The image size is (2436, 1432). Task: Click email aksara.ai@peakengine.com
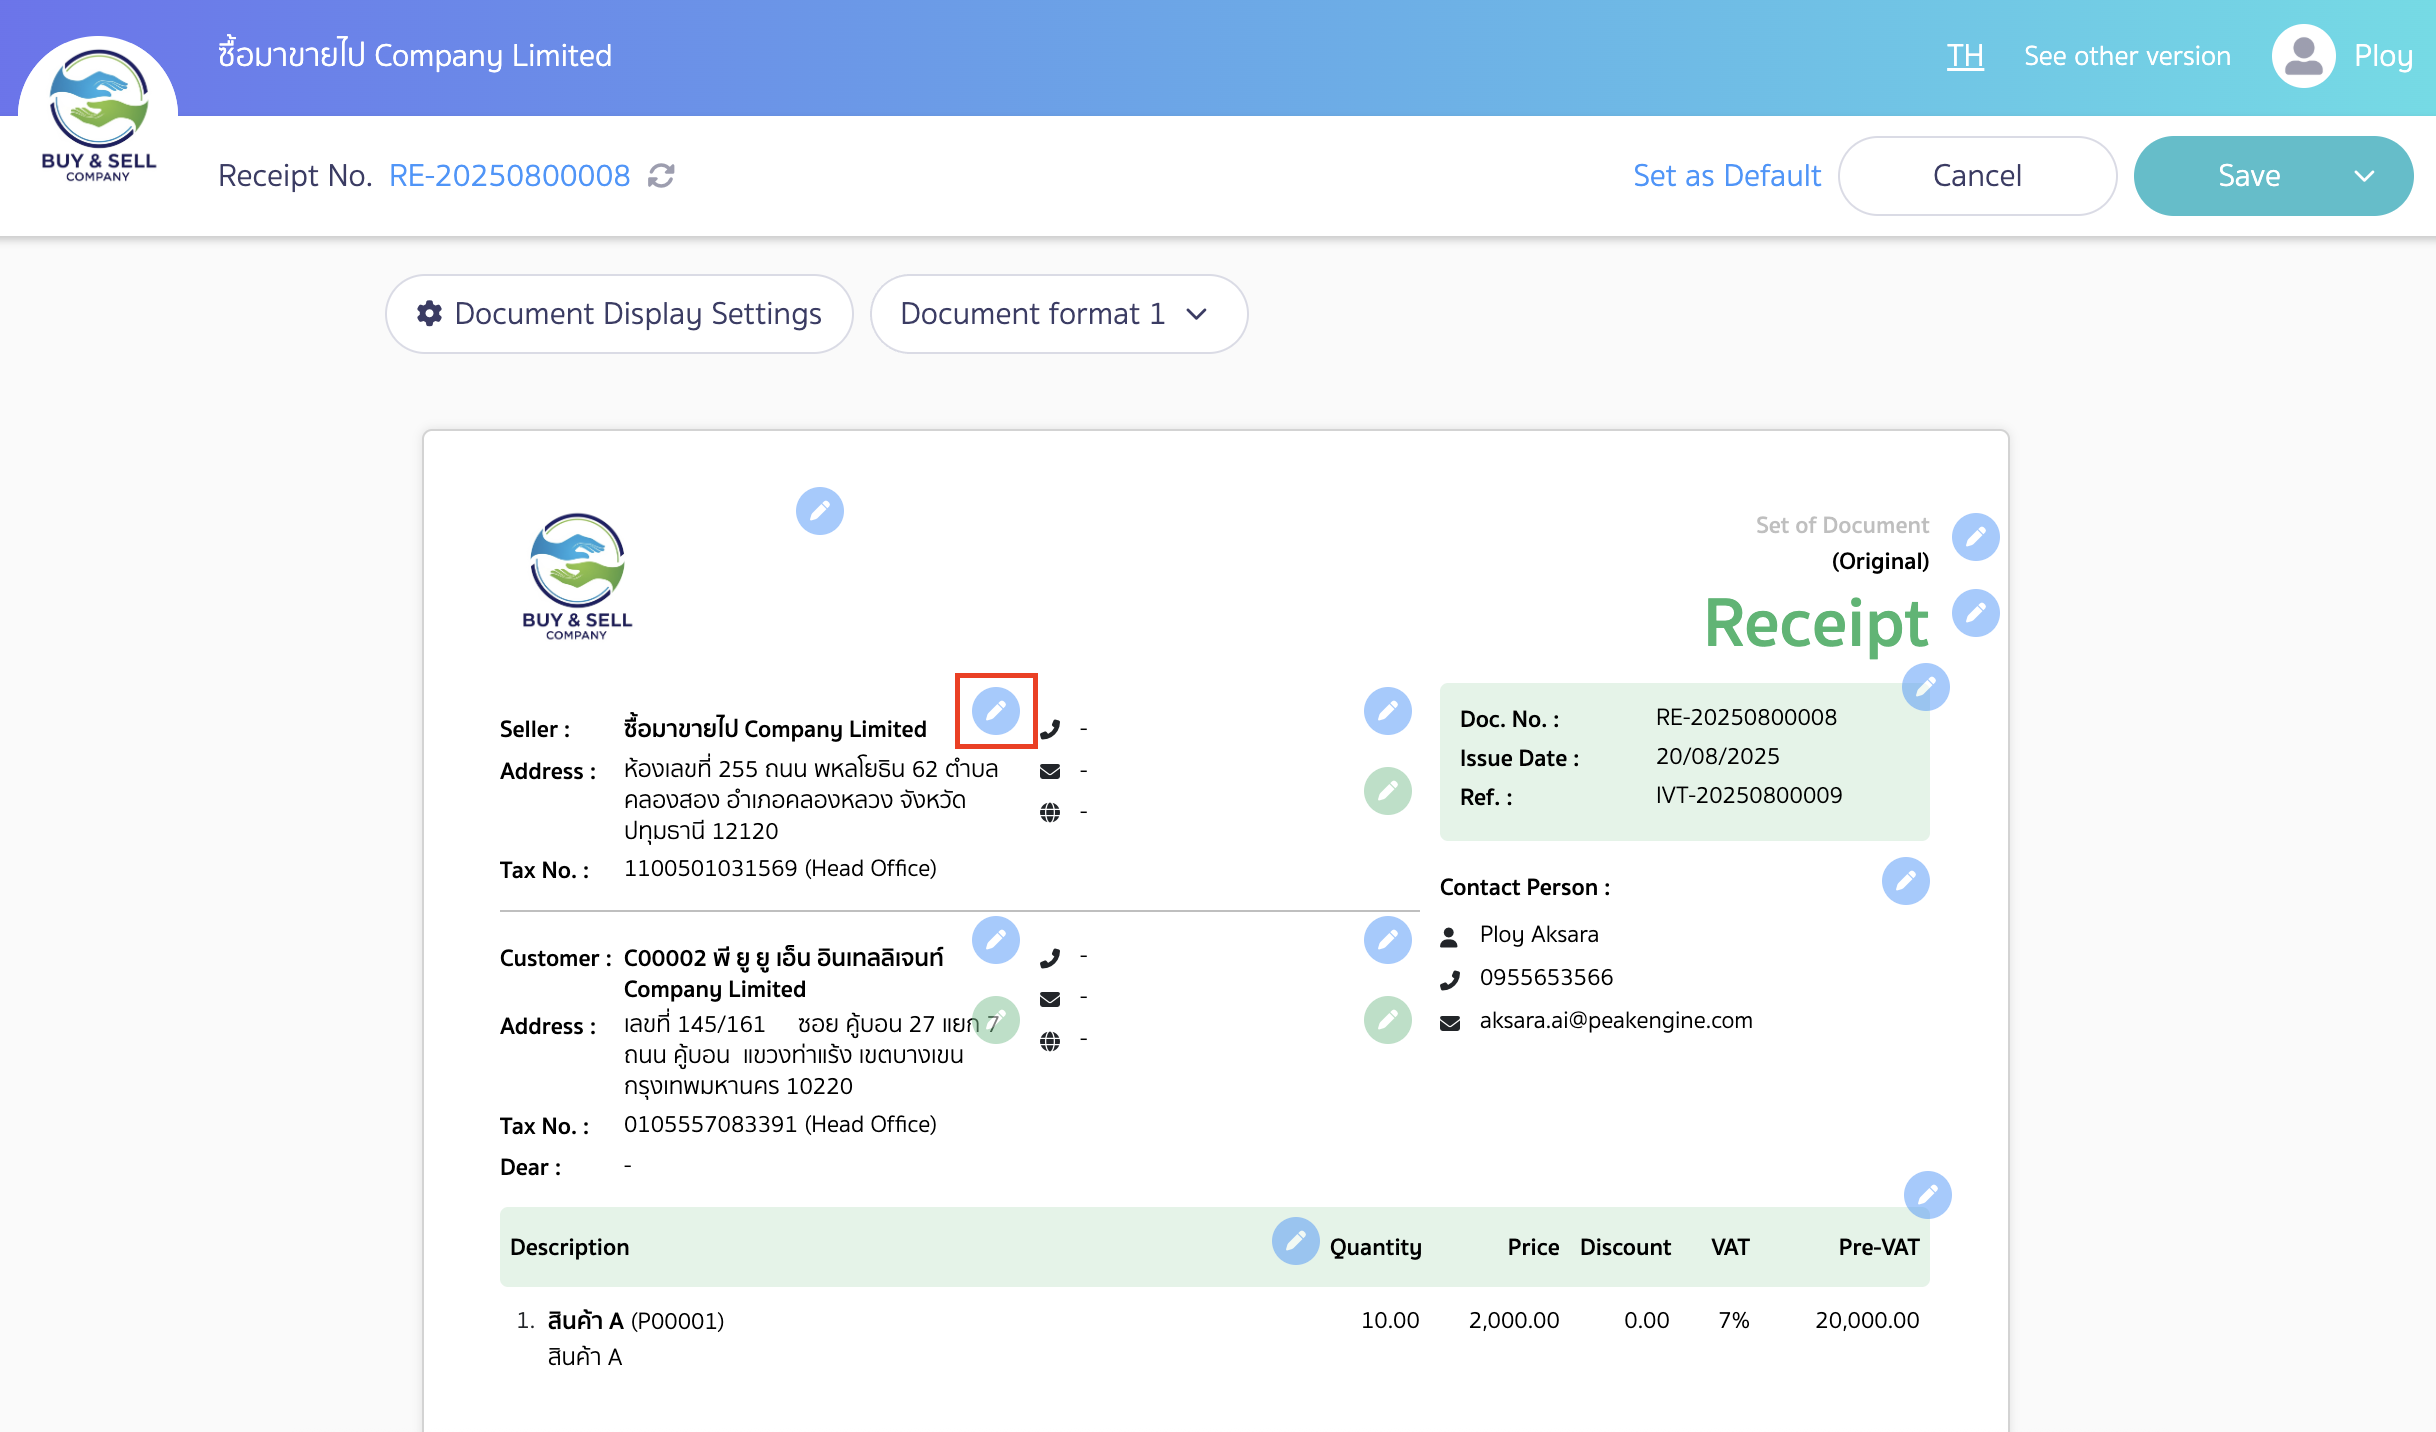(1616, 1020)
